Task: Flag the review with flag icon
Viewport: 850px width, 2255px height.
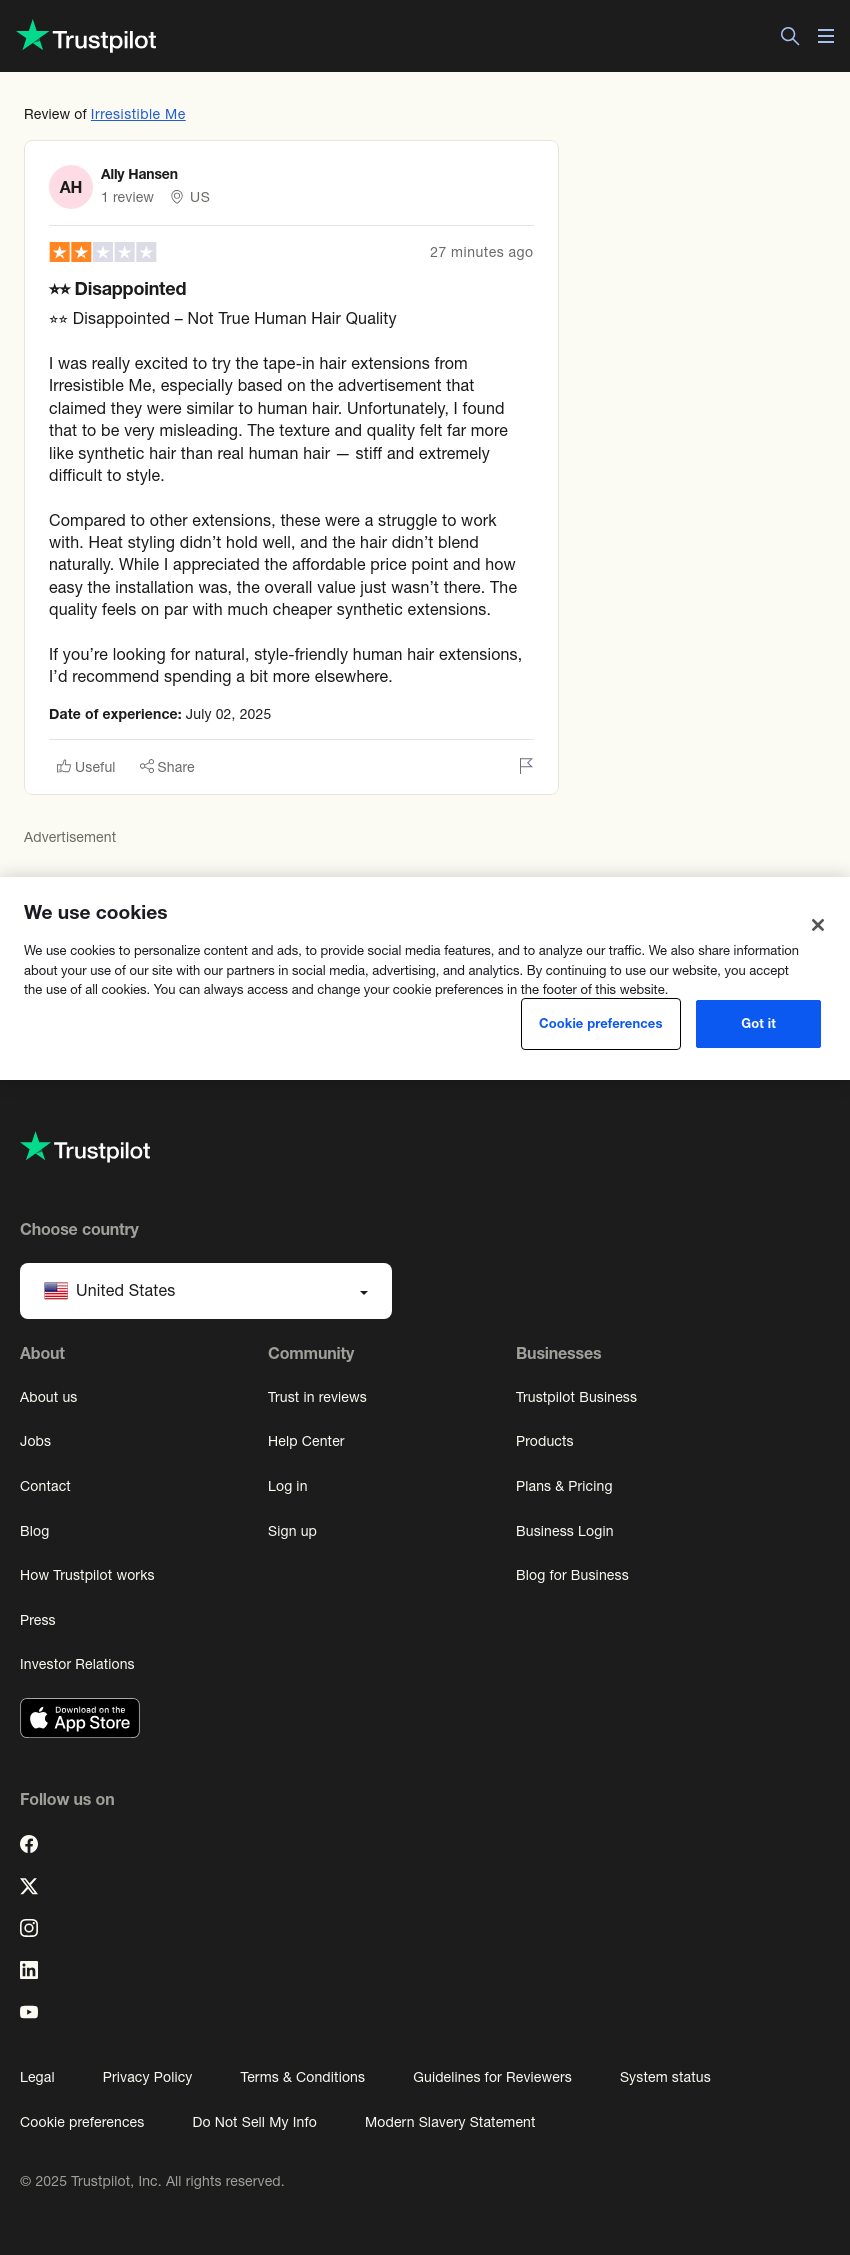Action: (x=526, y=766)
